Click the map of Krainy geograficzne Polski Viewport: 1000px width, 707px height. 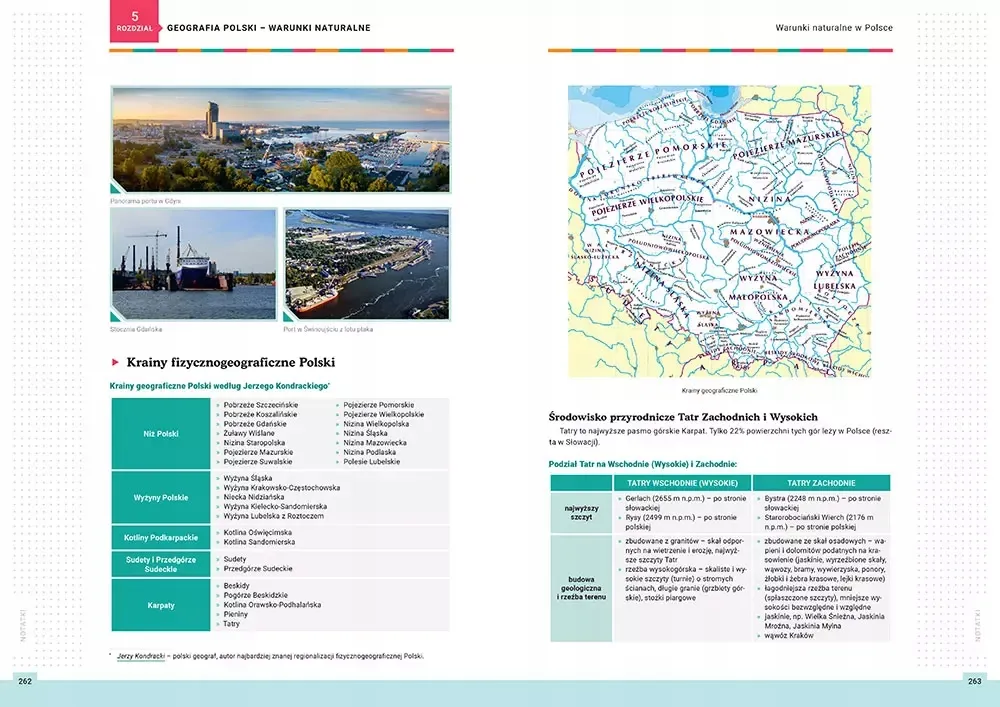tap(719, 231)
